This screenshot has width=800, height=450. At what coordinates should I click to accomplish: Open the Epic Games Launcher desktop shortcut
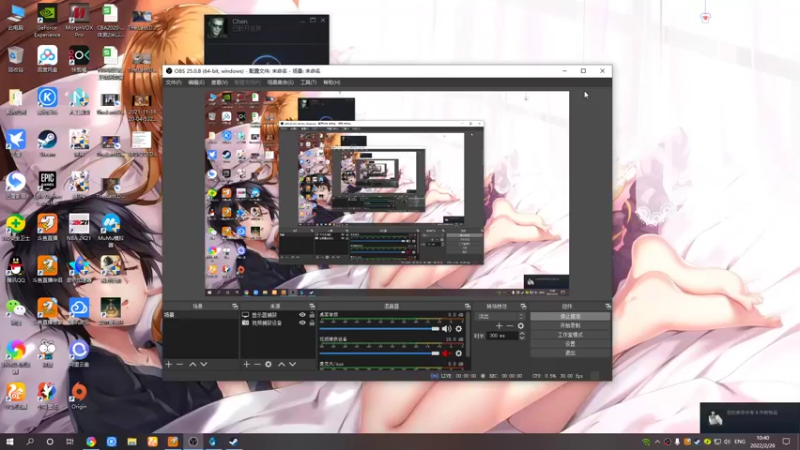coord(47,187)
